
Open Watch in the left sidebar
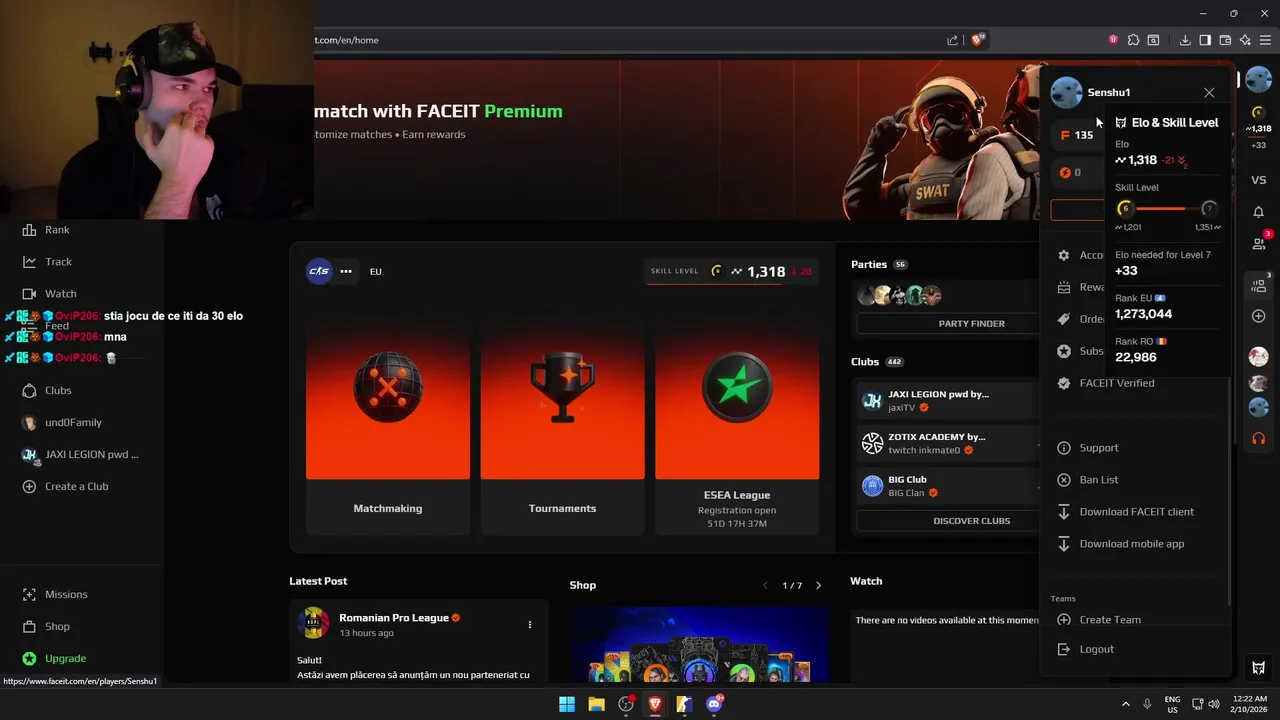point(48,294)
